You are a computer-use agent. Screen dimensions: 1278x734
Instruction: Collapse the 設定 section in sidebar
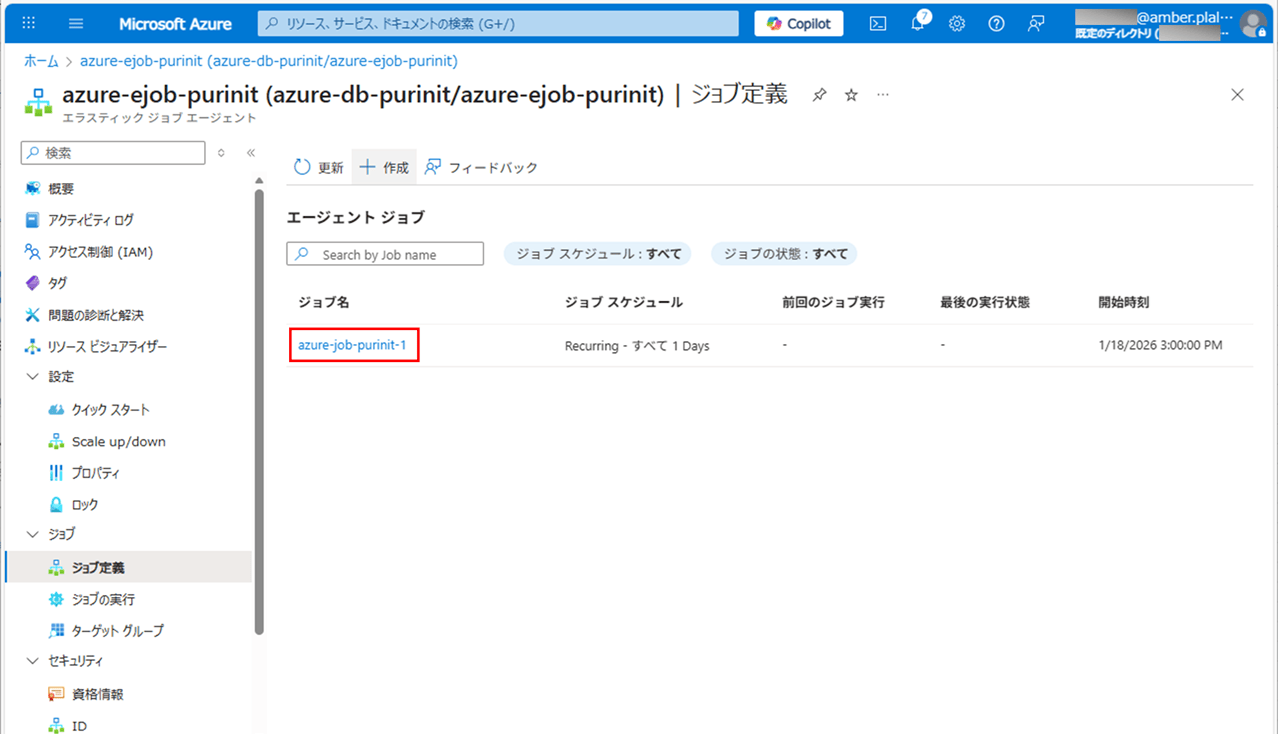(33, 377)
